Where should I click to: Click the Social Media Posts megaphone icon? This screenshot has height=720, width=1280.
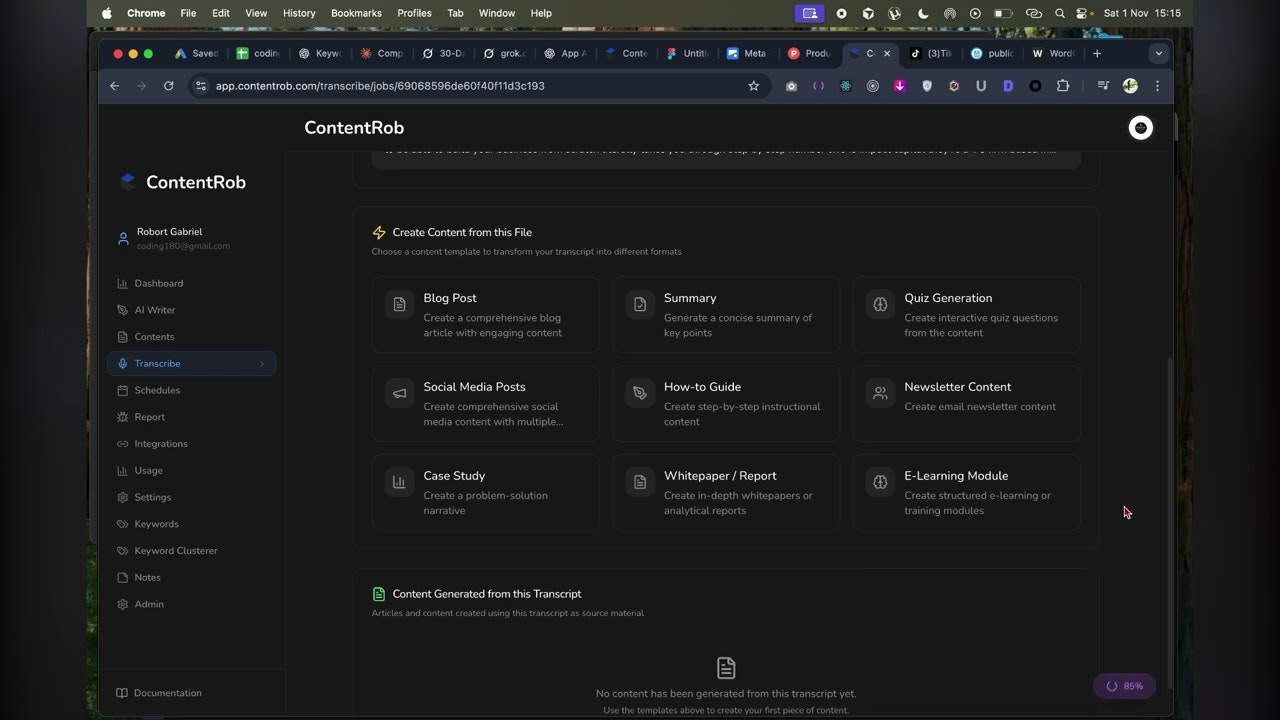coord(399,394)
